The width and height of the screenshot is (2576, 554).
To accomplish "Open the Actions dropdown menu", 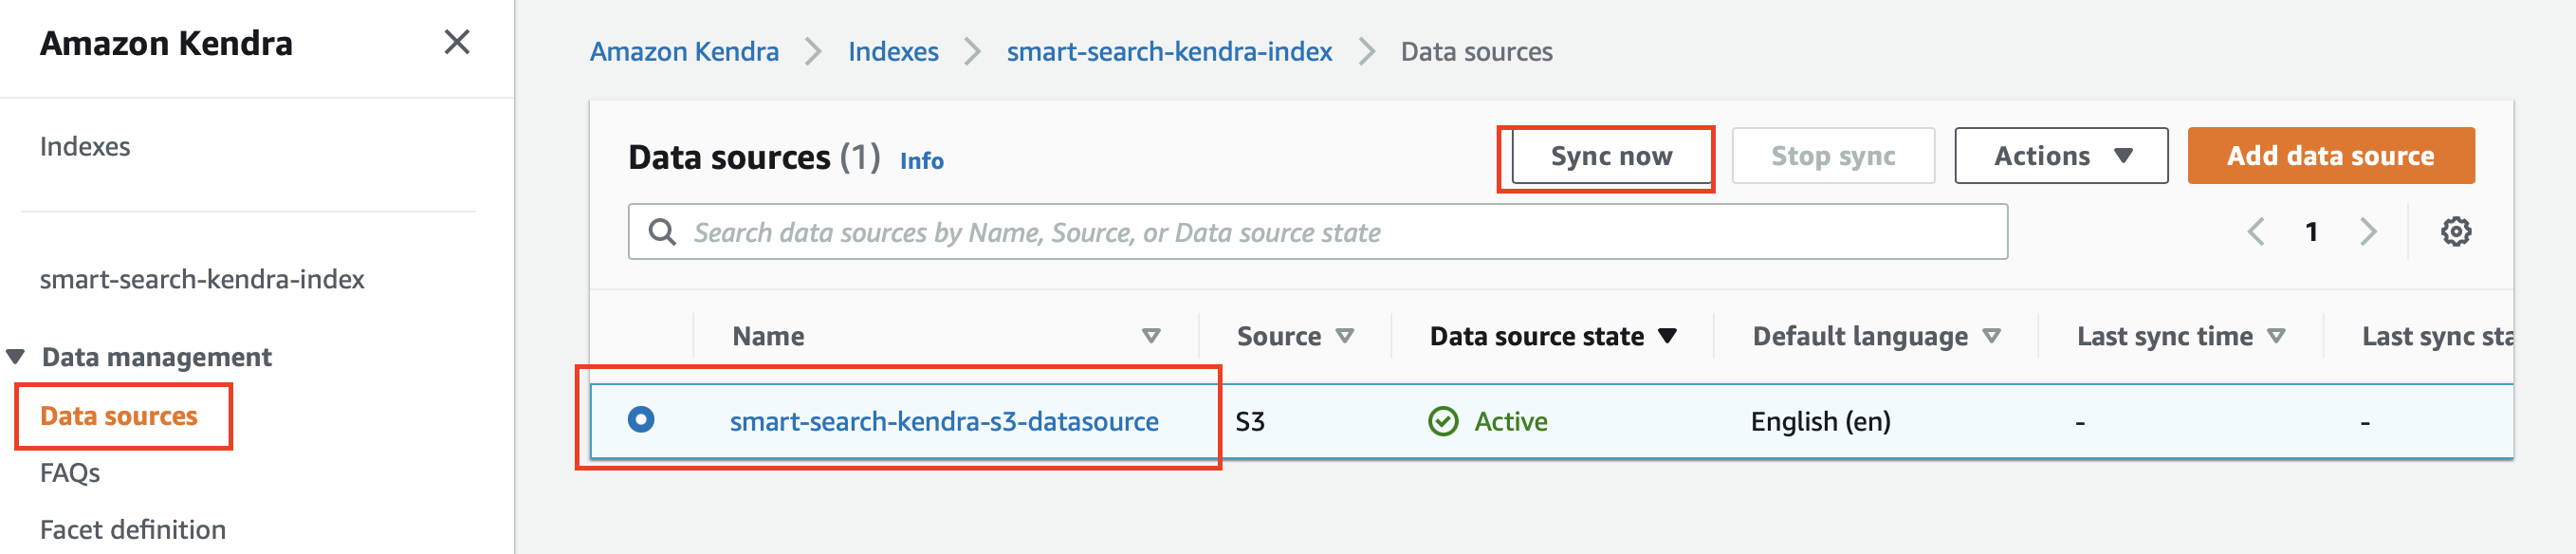I will coord(2060,156).
